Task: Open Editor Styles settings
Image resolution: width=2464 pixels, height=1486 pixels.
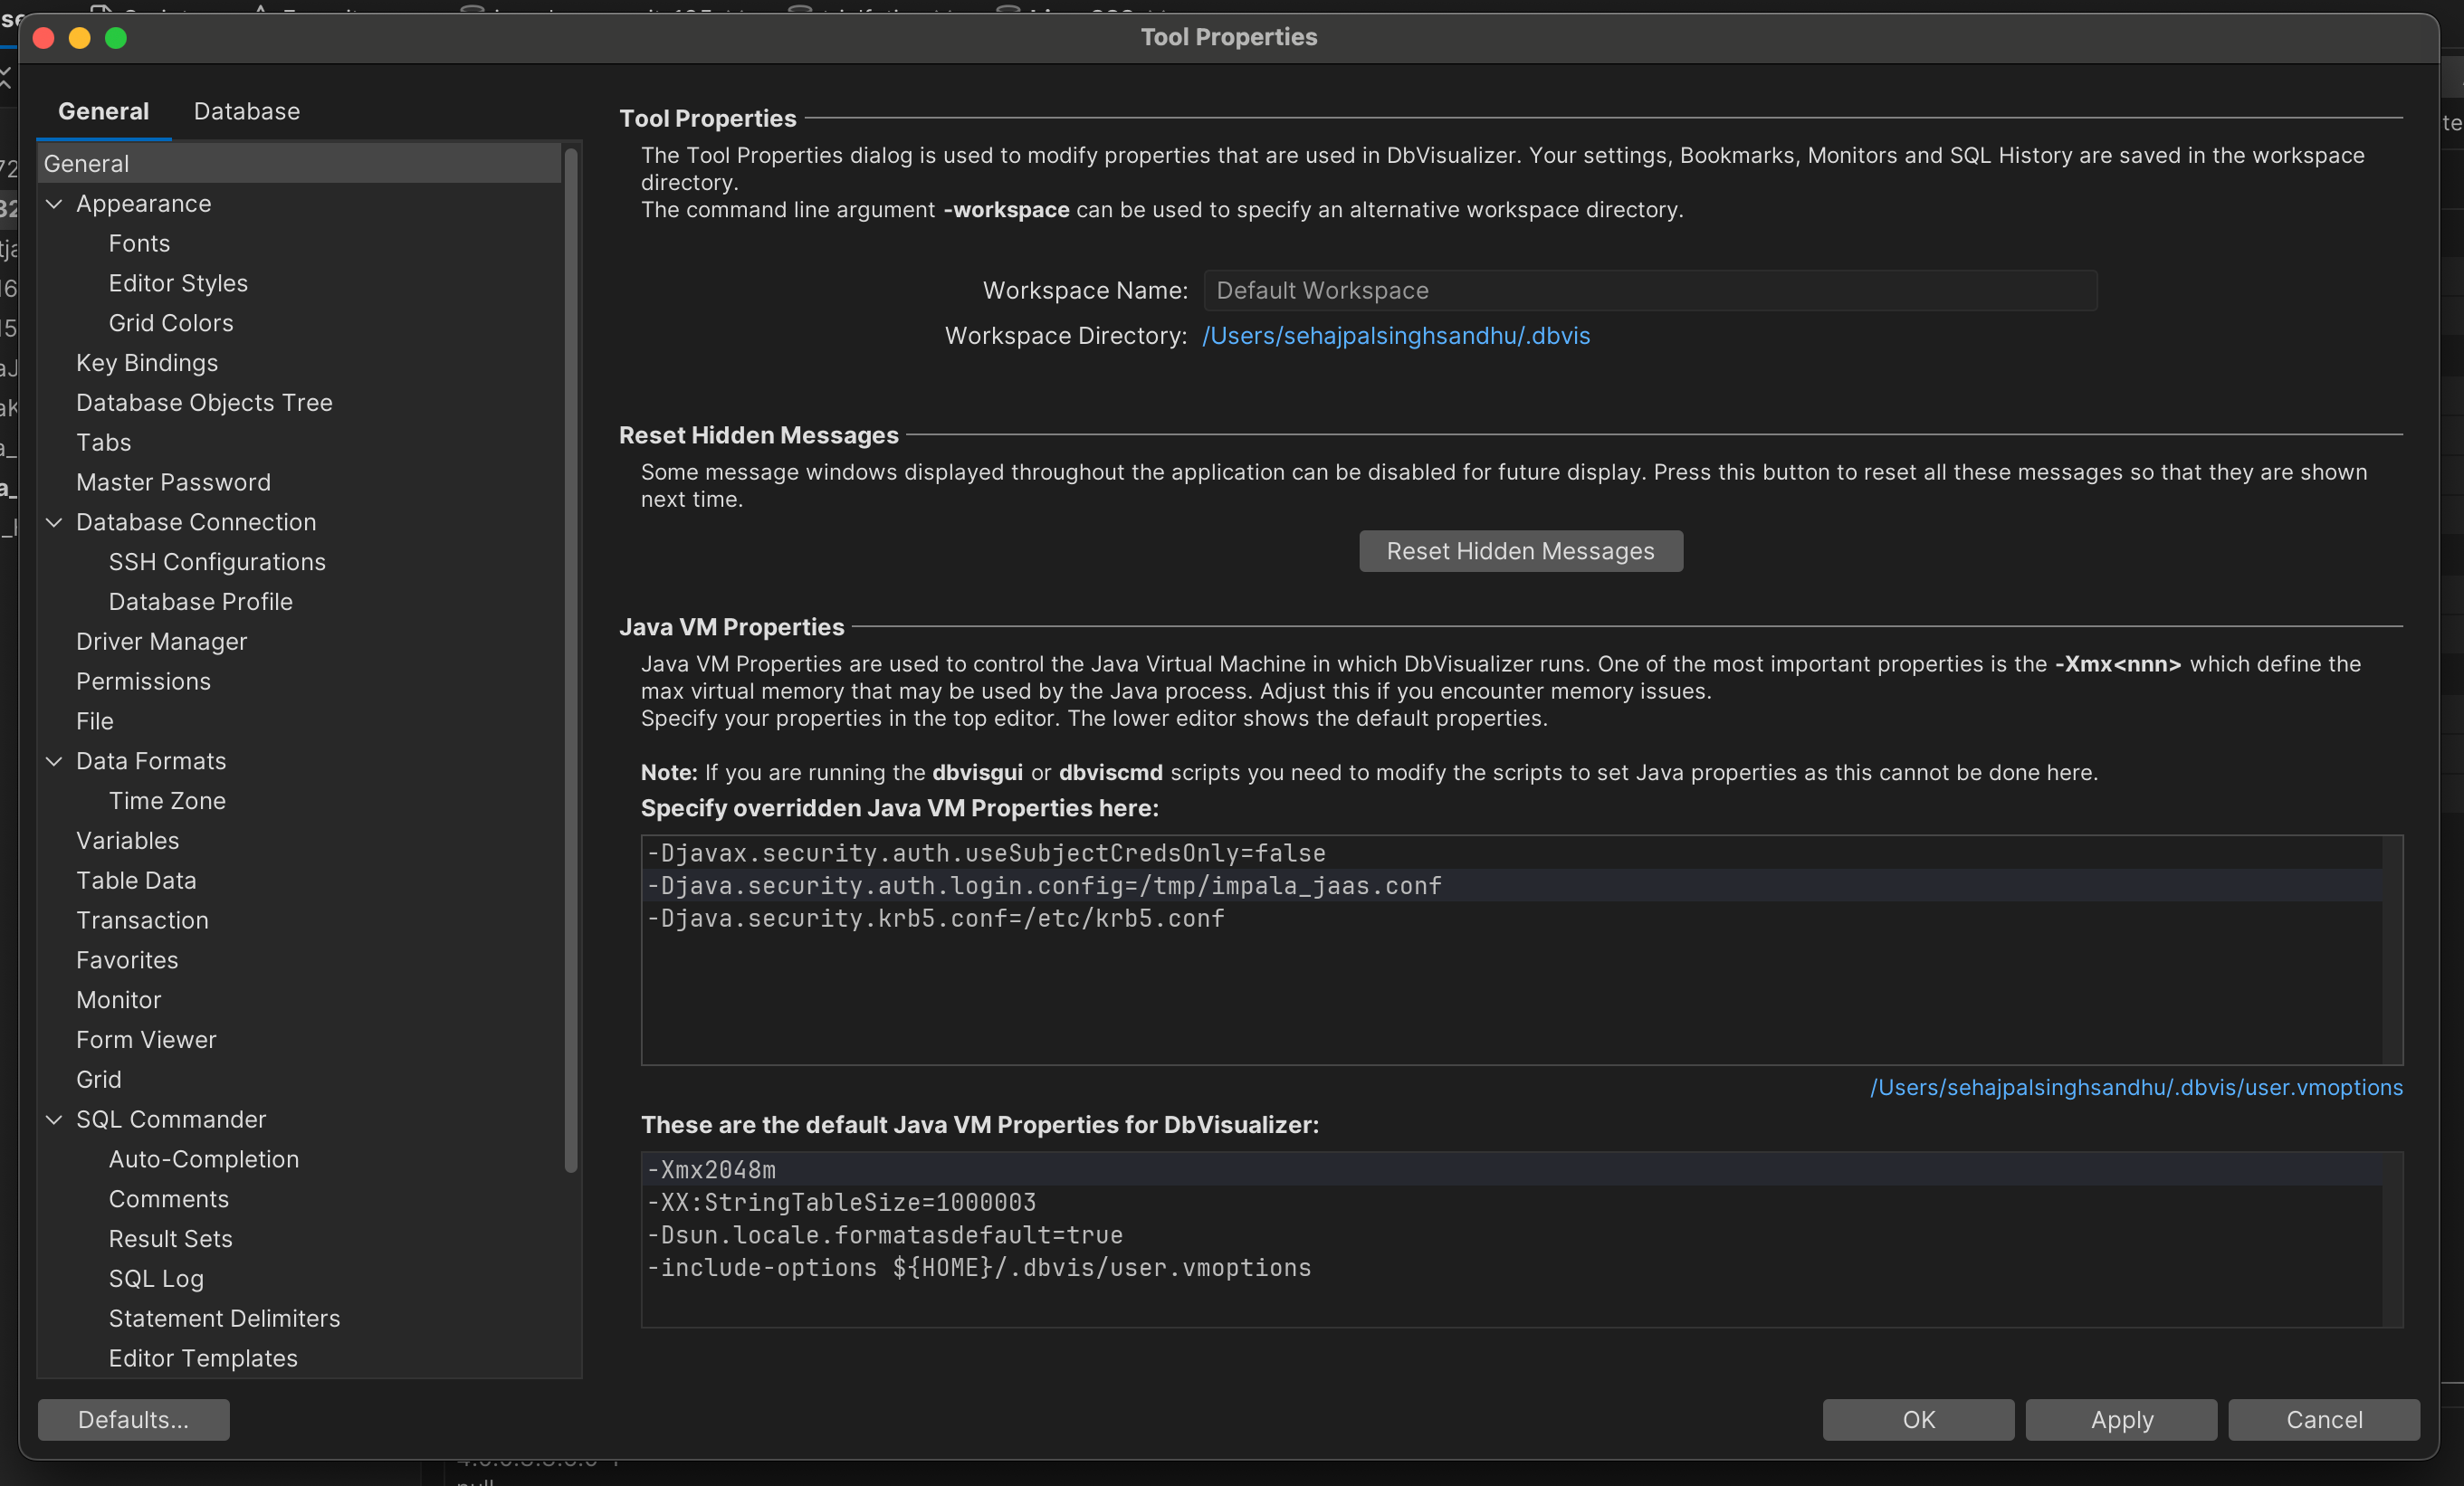Action: 178,283
